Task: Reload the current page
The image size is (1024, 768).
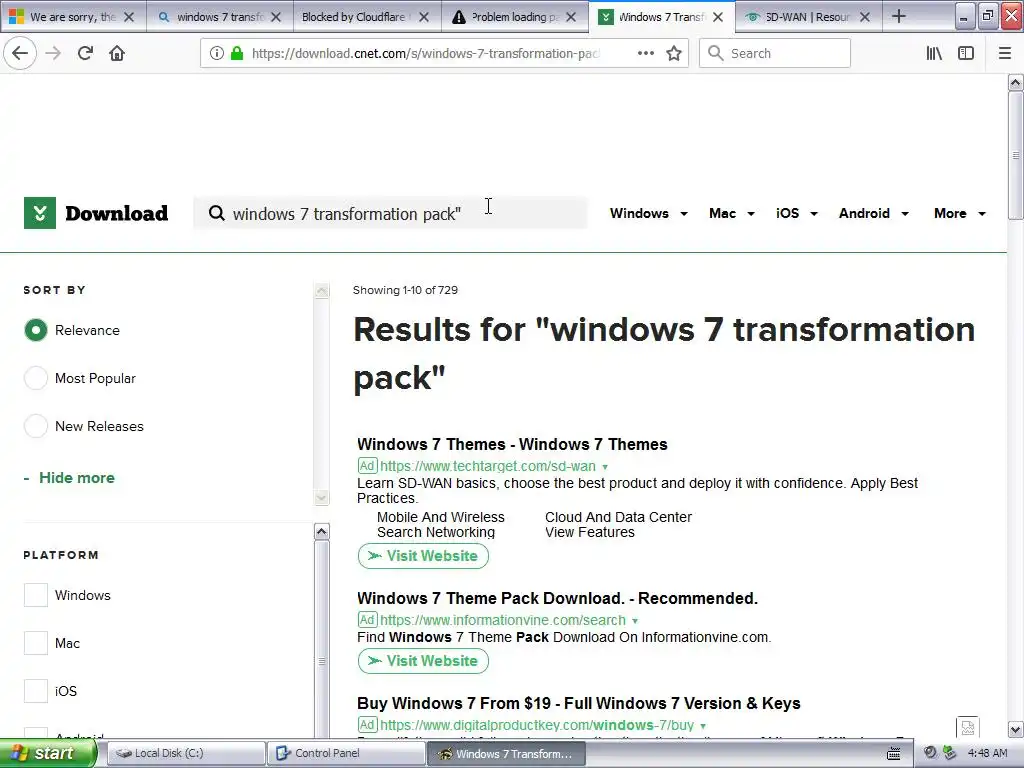Action: [85, 53]
